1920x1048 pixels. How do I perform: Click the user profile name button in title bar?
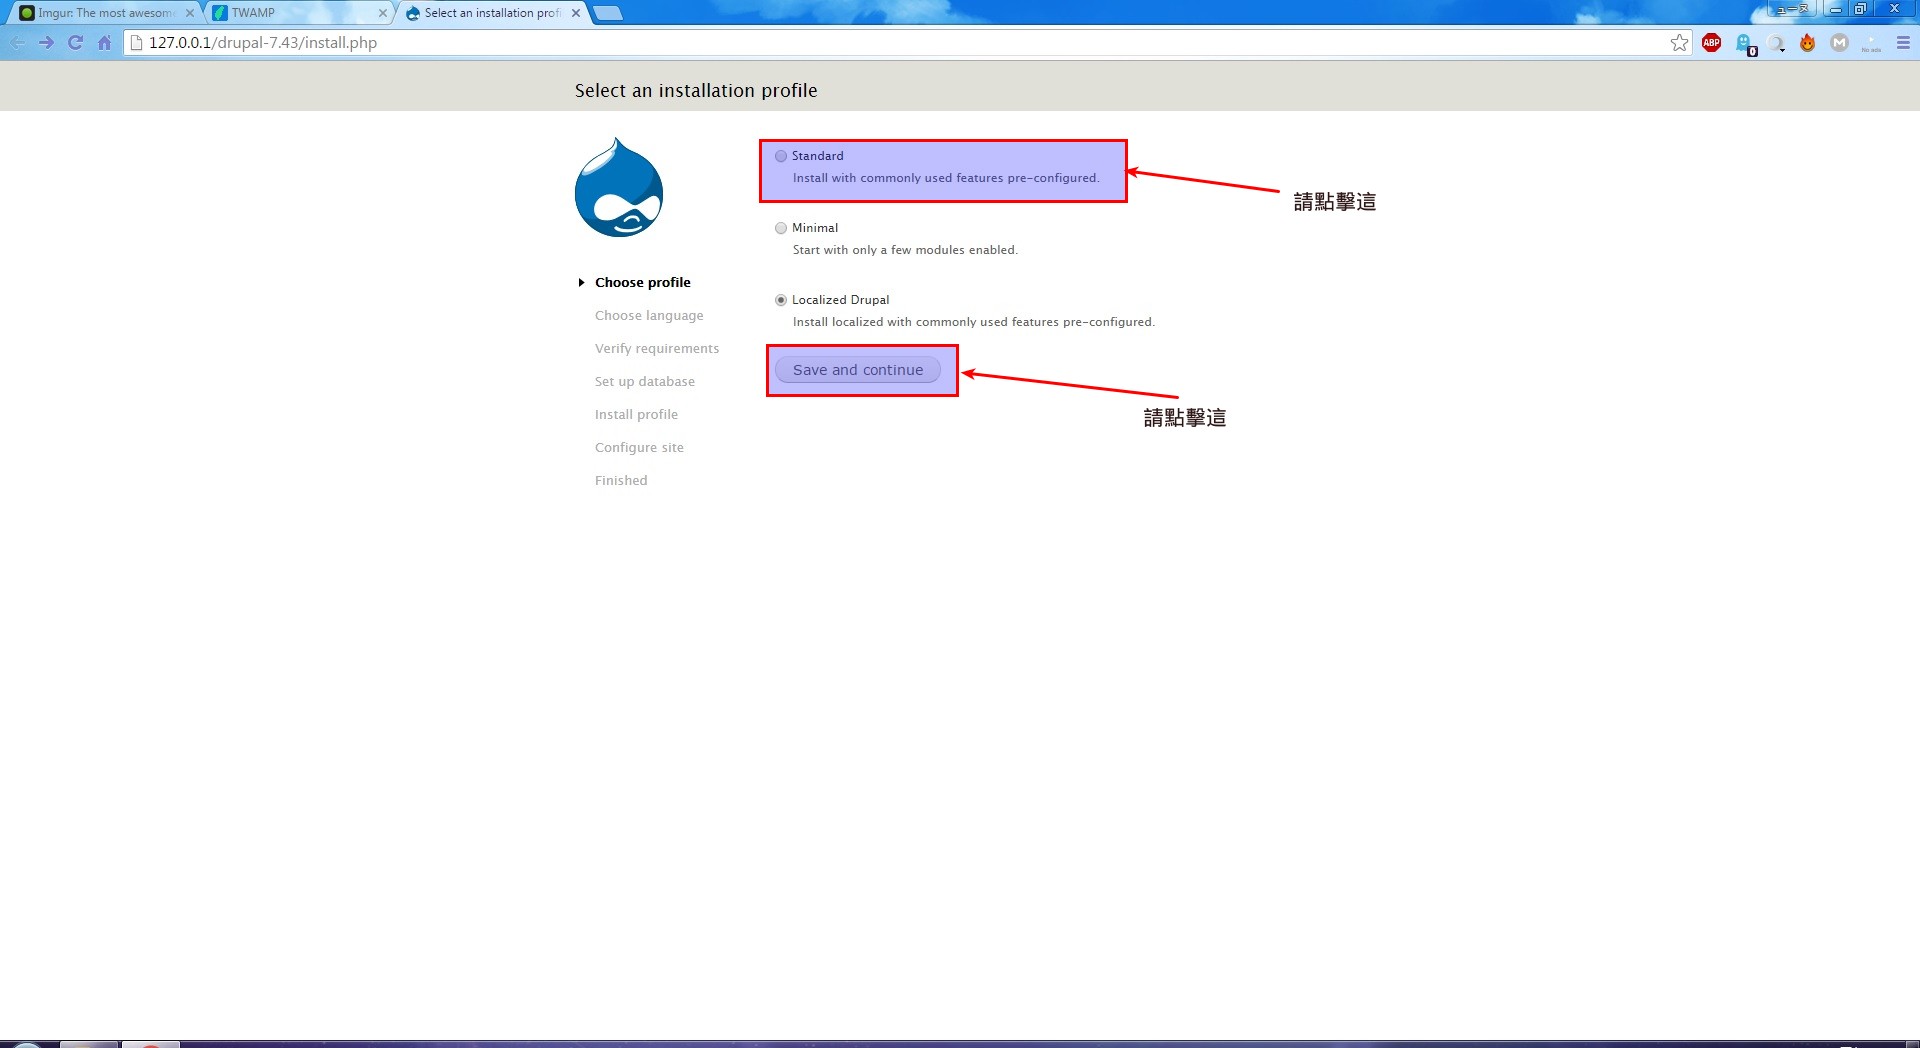coord(1793,9)
